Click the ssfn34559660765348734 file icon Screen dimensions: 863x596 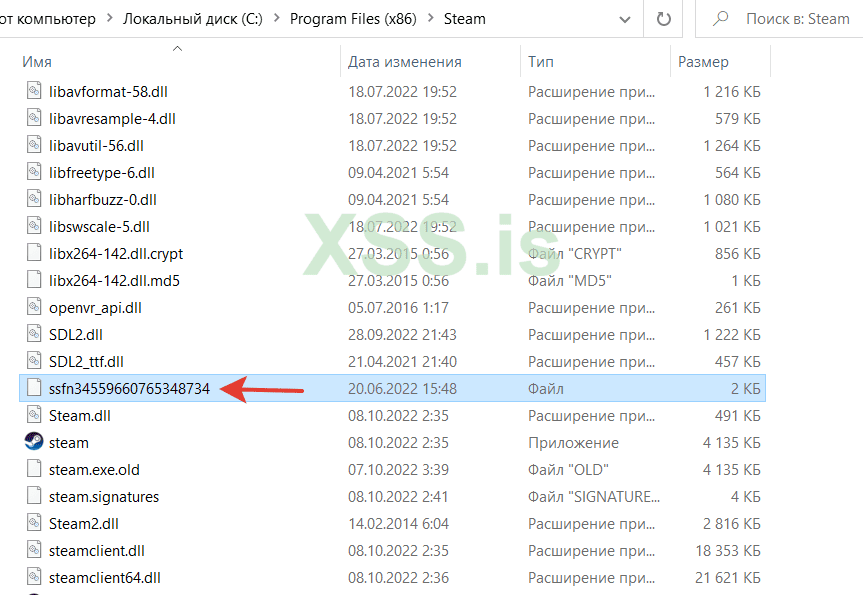tap(34, 387)
